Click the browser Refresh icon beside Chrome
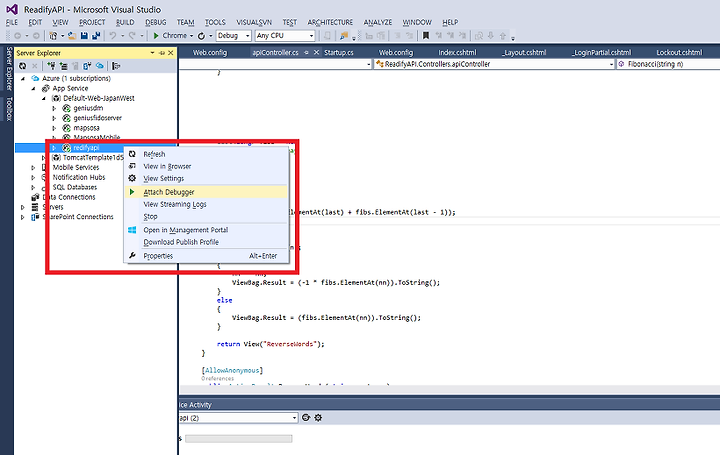 coord(201,36)
